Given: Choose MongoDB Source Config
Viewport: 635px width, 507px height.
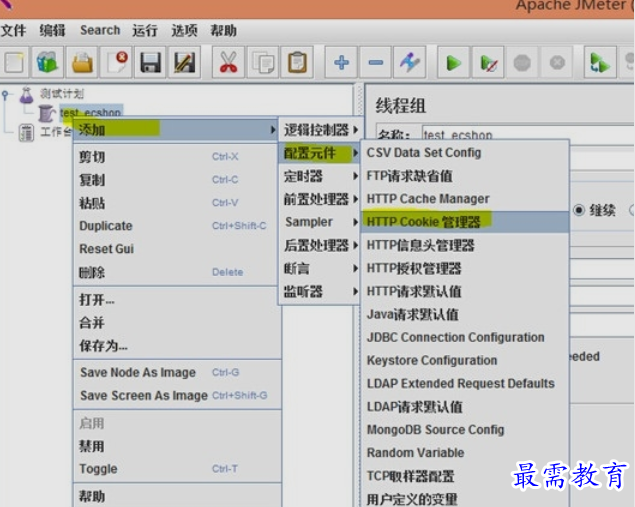Looking at the screenshot, I should [x=465, y=430].
